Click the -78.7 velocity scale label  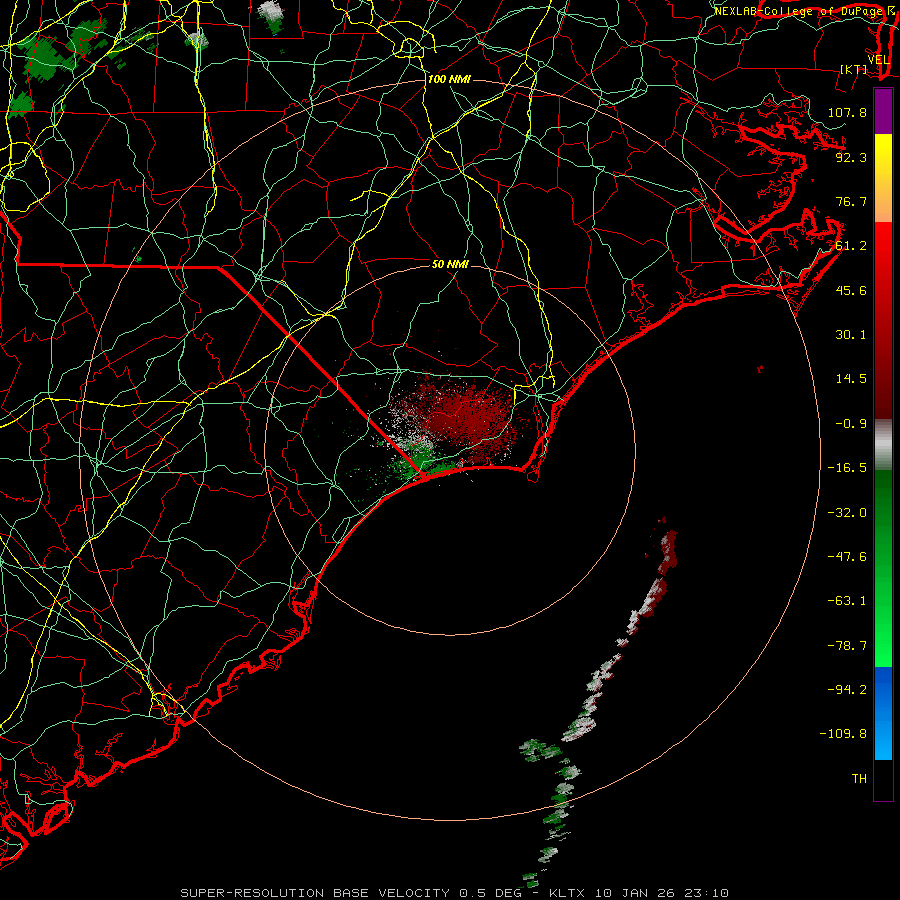click(x=847, y=646)
